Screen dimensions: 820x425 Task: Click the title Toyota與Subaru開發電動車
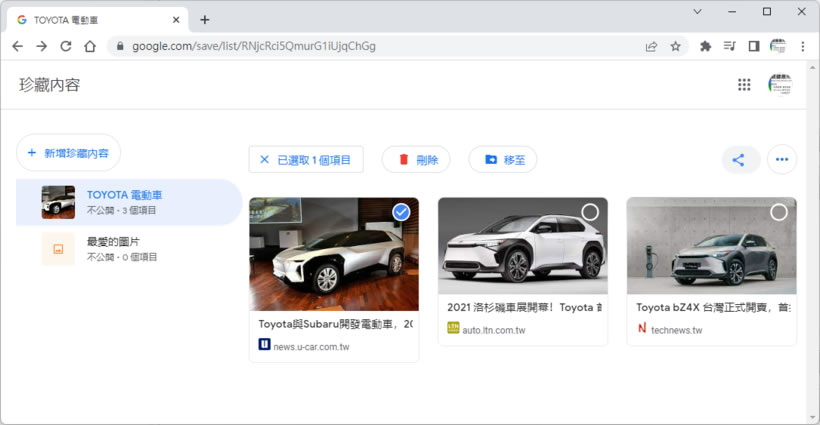click(335, 324)
